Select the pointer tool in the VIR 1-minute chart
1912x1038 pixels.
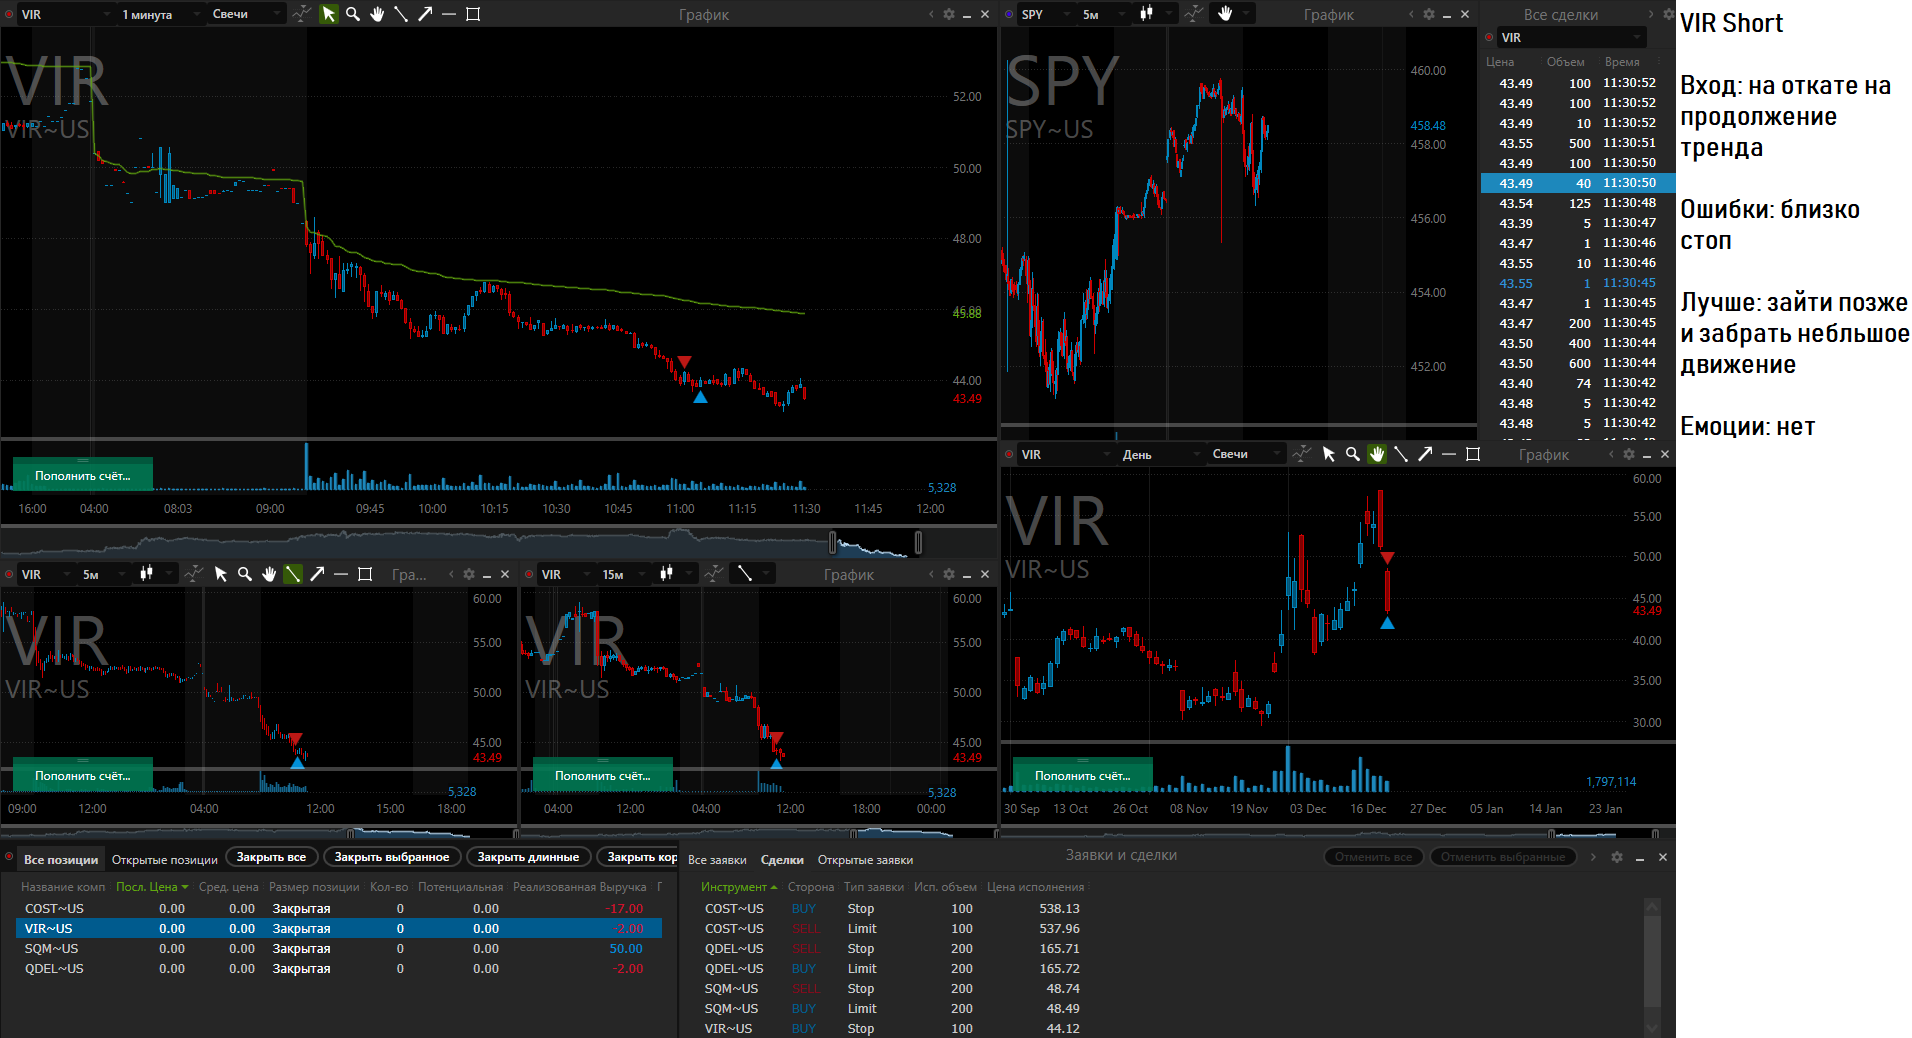point(328,14)
